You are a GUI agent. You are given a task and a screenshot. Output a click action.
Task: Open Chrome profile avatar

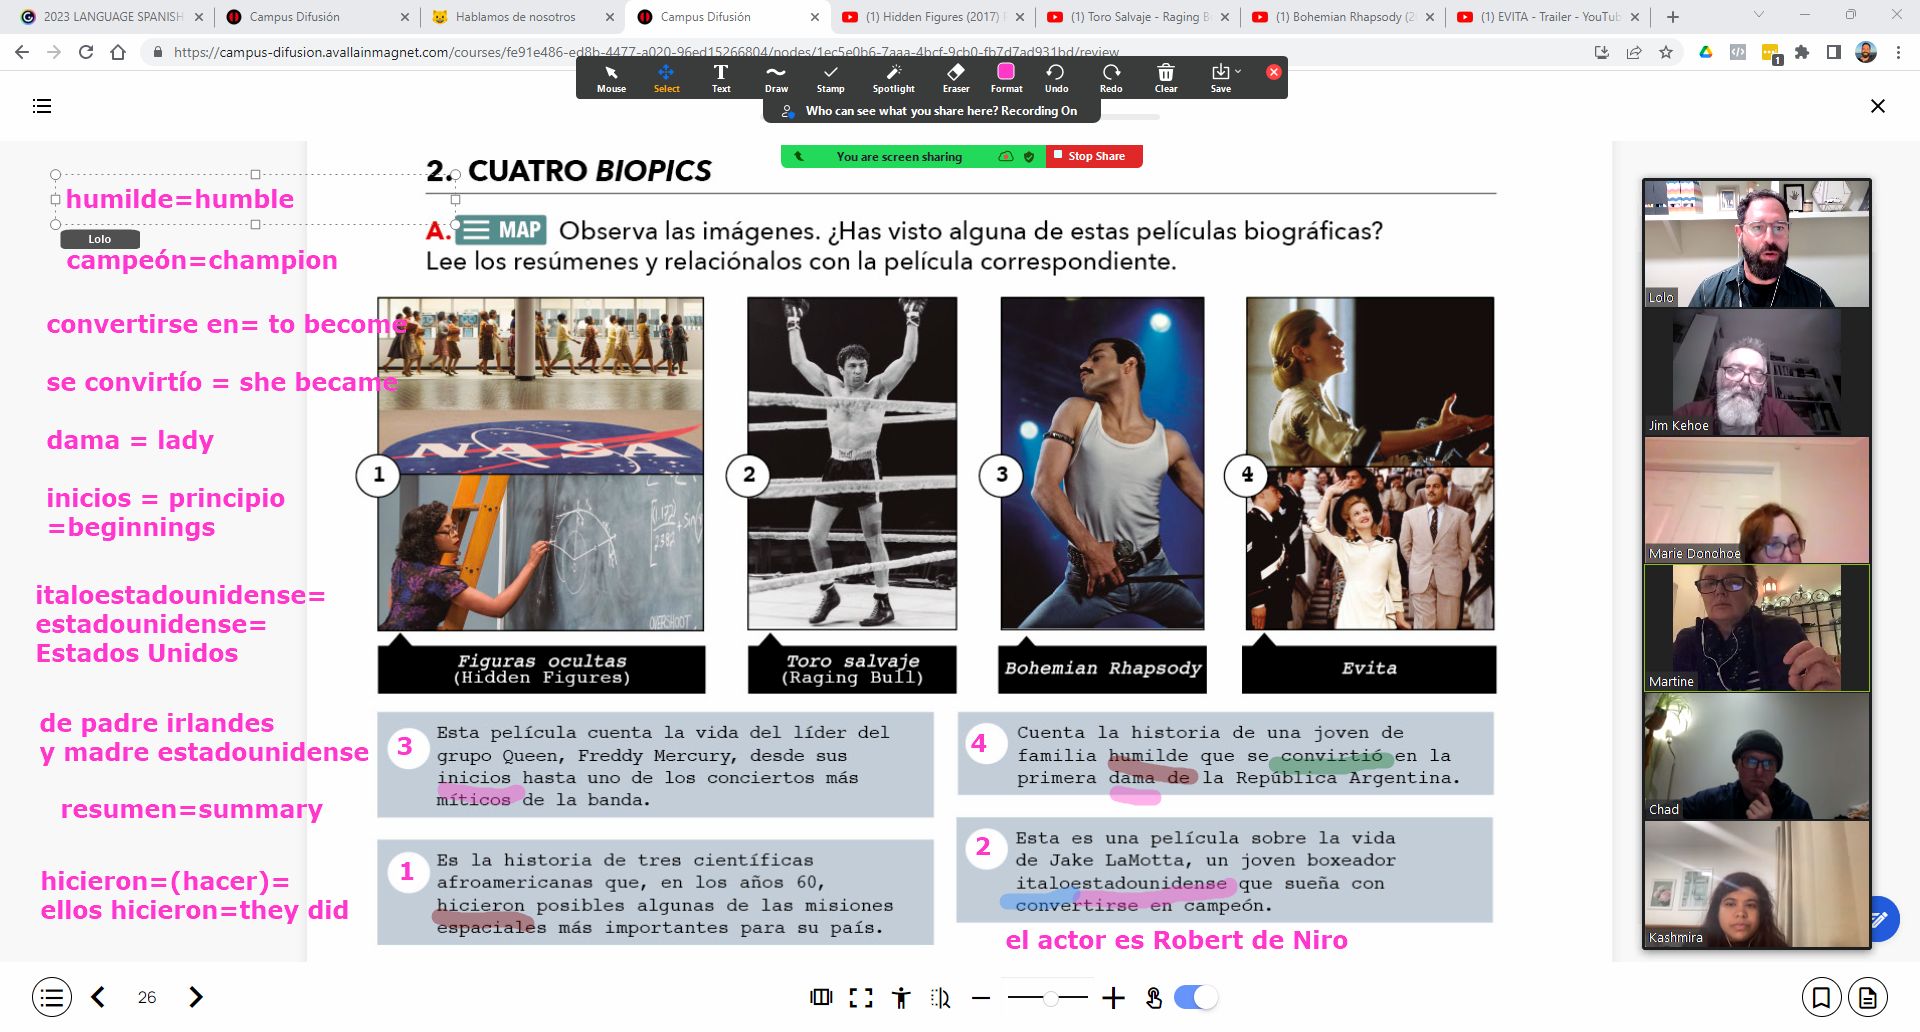tap(1866, 52)
